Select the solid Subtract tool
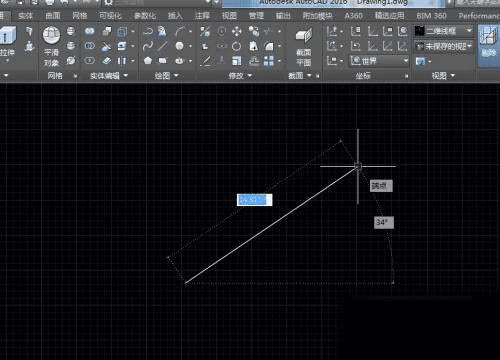Image resolution: width=500 pixels, height=360 pixels. (89, 46)
